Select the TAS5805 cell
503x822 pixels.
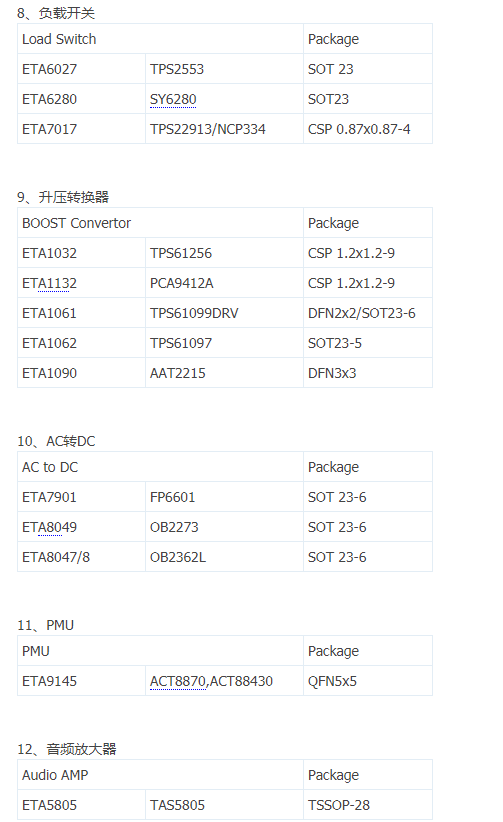[224, 805]
